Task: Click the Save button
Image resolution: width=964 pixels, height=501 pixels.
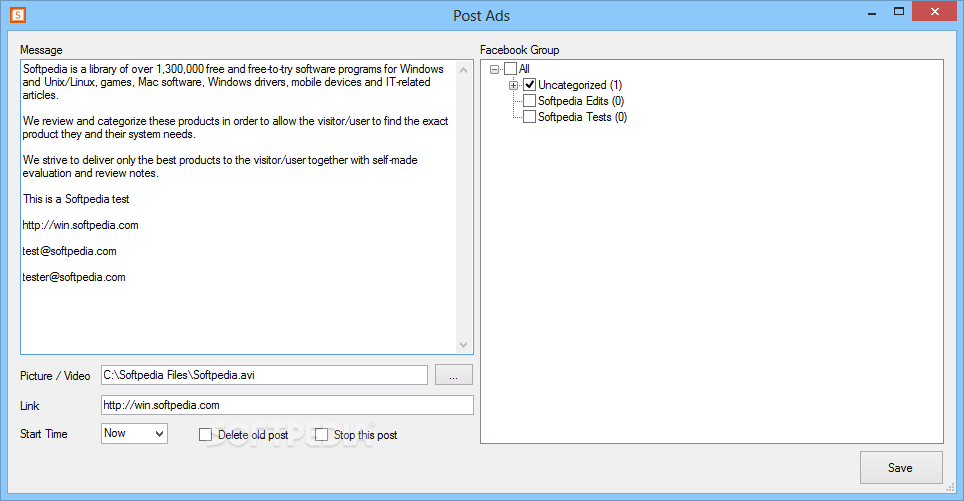Action: click(x=901, y=468)
